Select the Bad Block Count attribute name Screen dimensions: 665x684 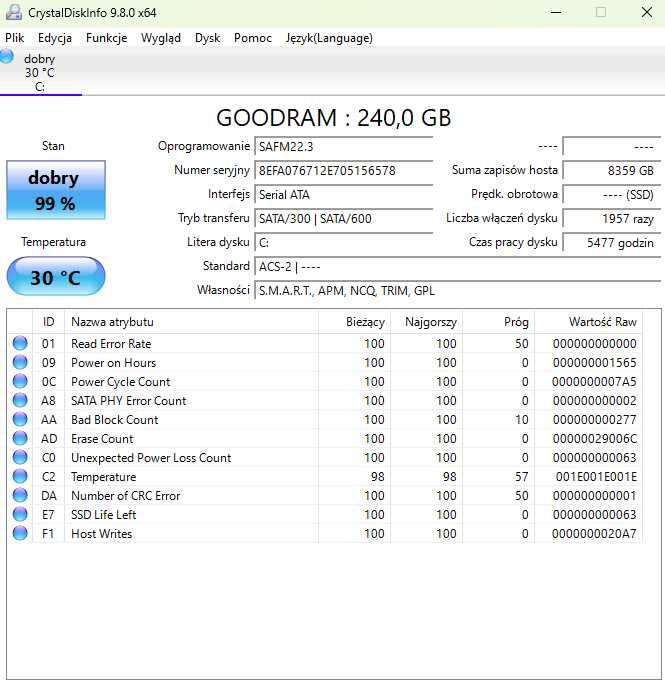click(x=115, y=420)
